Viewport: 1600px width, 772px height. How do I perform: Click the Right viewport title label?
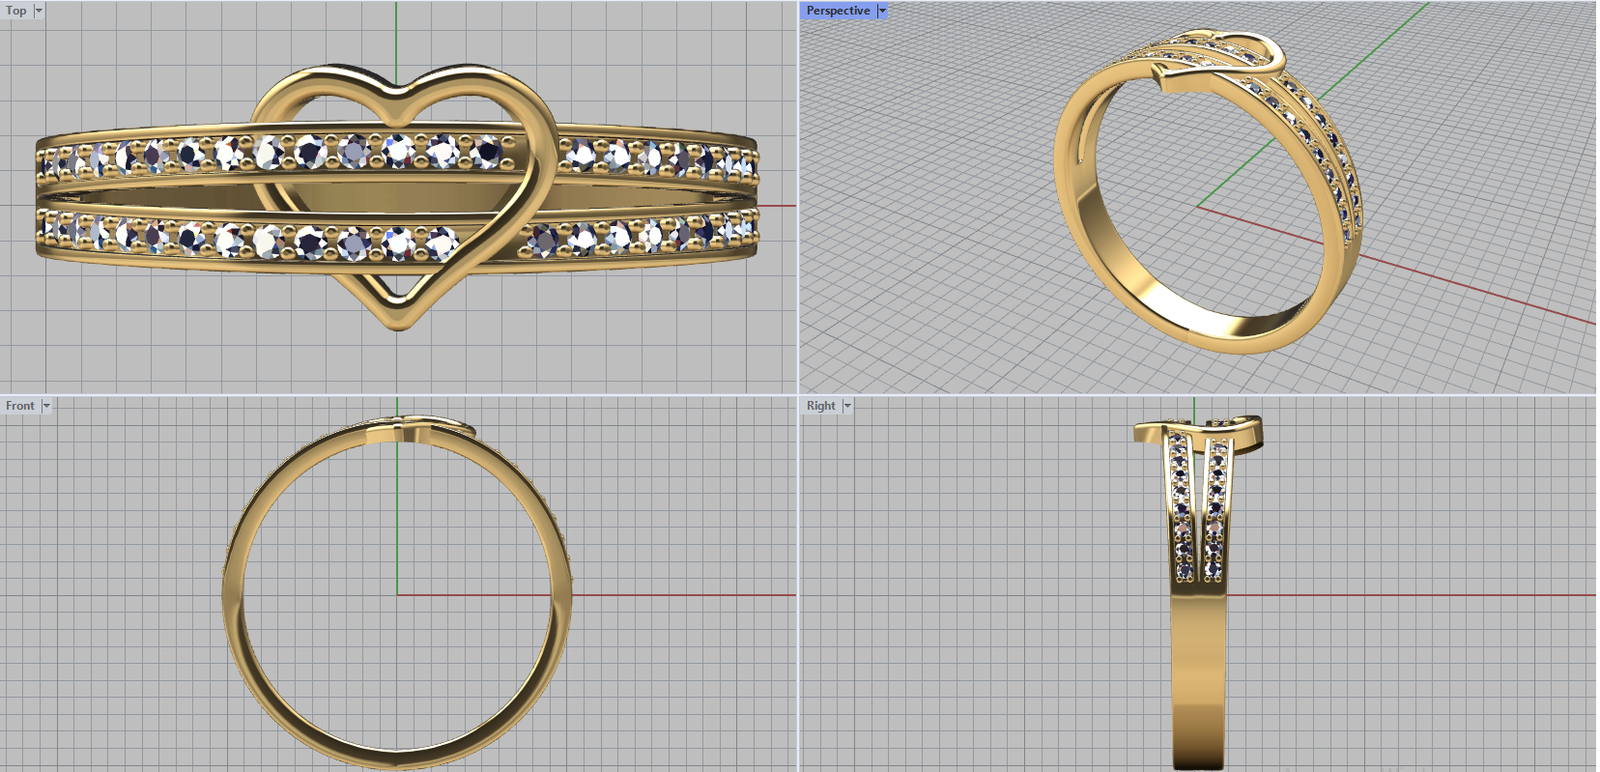(x=820, y=406)
